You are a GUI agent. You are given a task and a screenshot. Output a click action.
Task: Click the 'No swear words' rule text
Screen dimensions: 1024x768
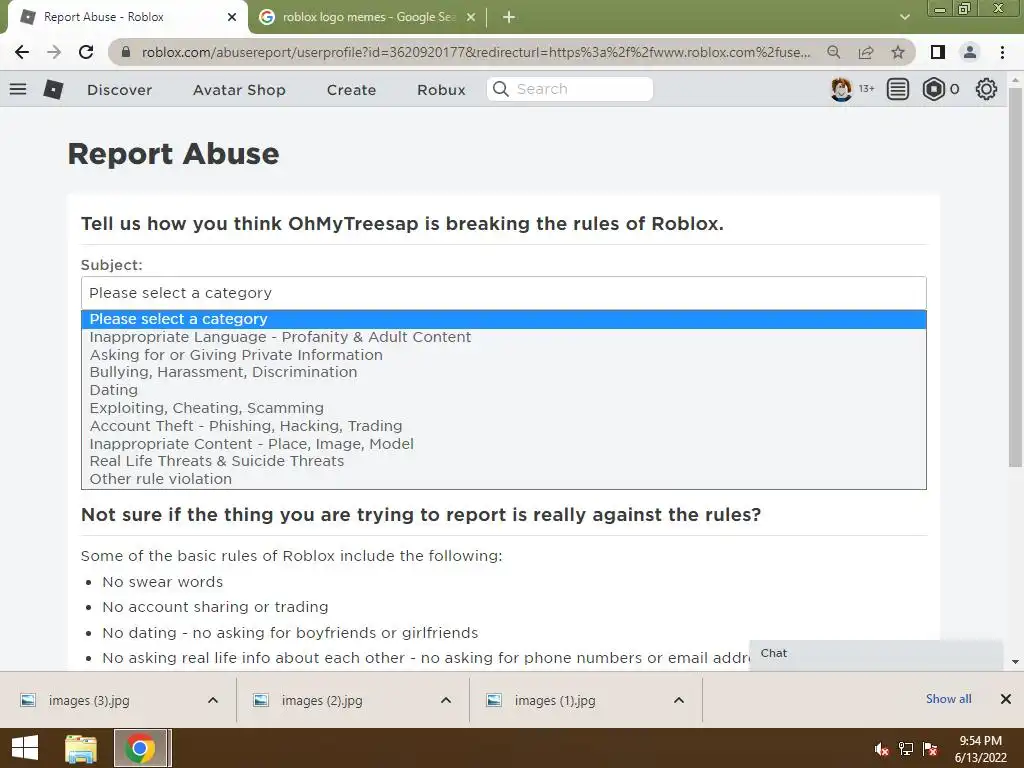(x=163, y=582)
